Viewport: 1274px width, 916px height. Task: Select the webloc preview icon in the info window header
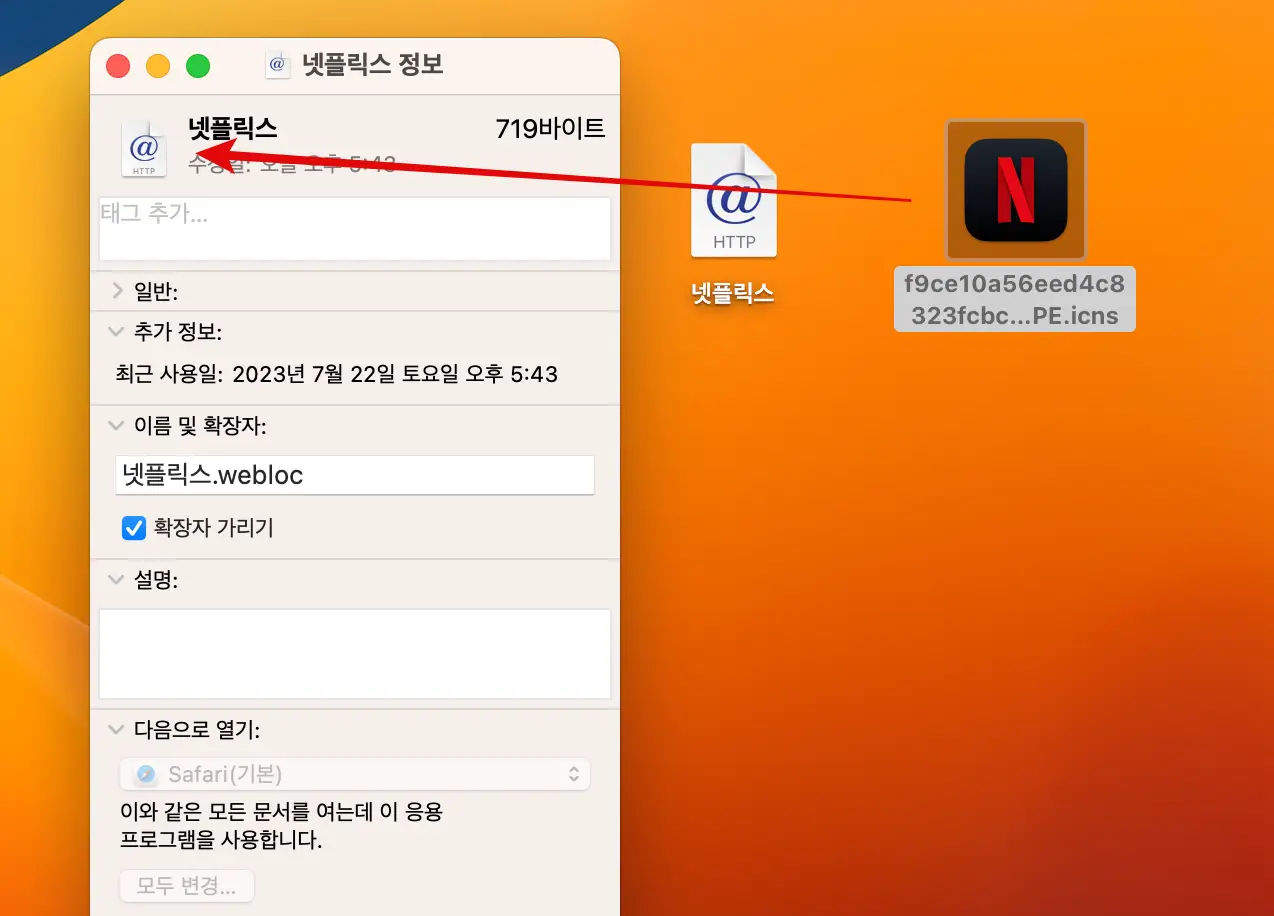click(x=144, y=149)
